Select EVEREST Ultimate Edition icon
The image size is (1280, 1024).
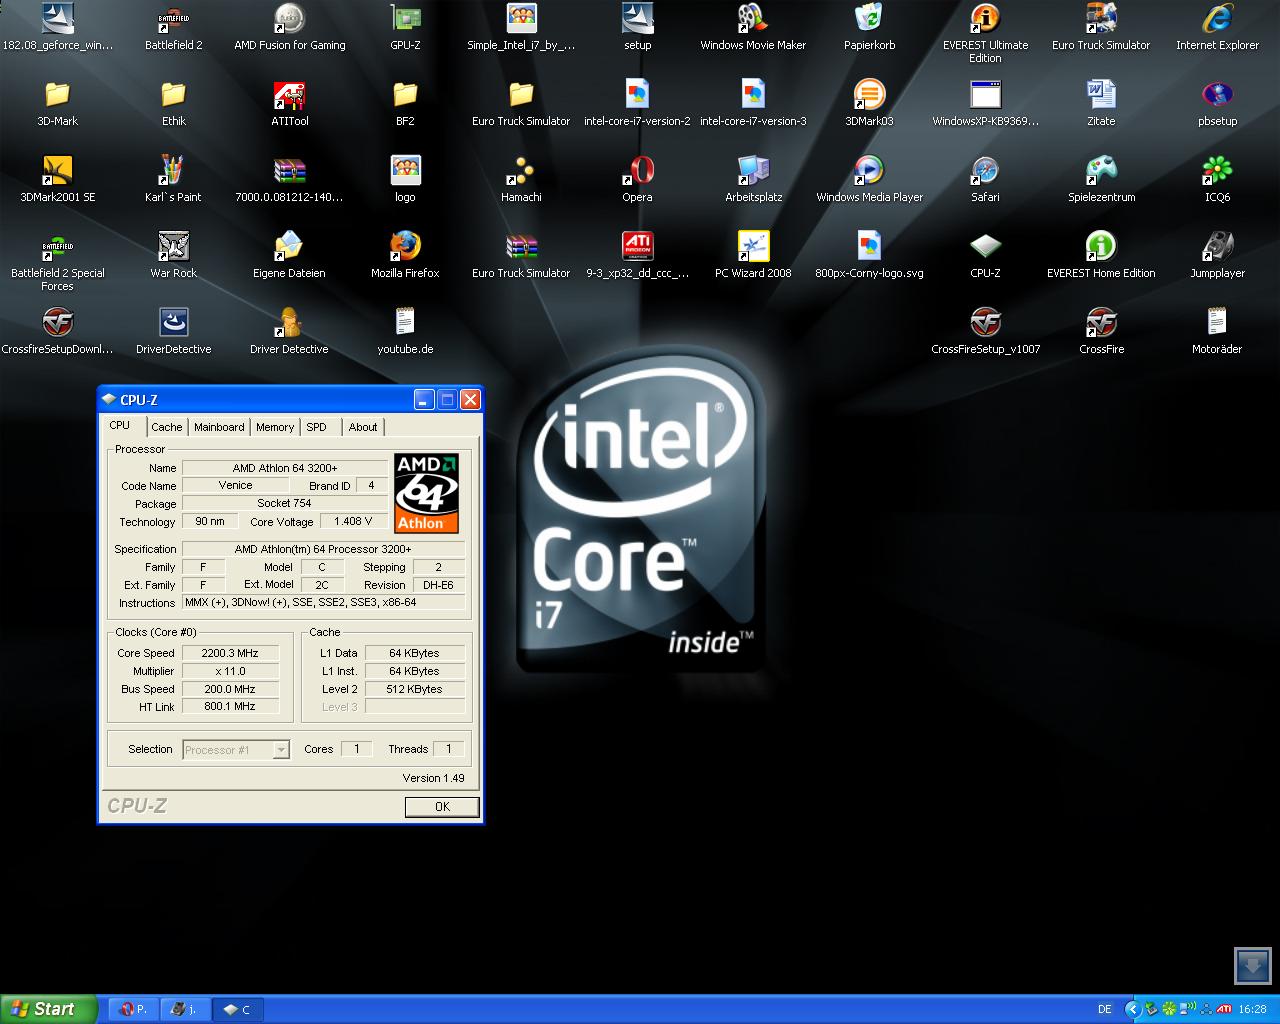[x=985, y=33]
